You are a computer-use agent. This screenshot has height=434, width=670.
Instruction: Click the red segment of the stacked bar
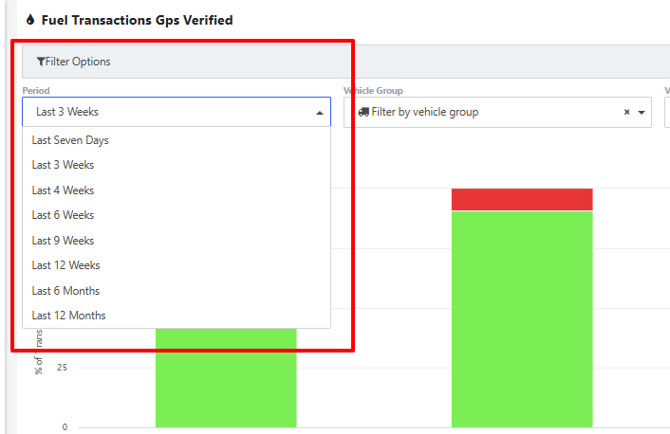coord(521,199)
